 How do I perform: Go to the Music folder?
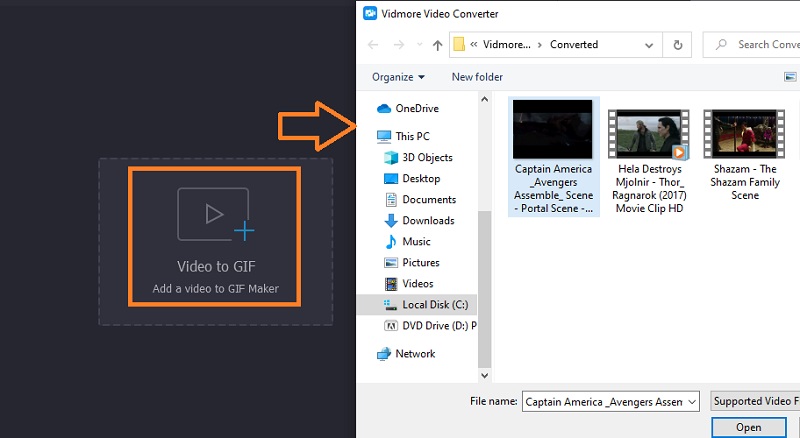[416, 241]
